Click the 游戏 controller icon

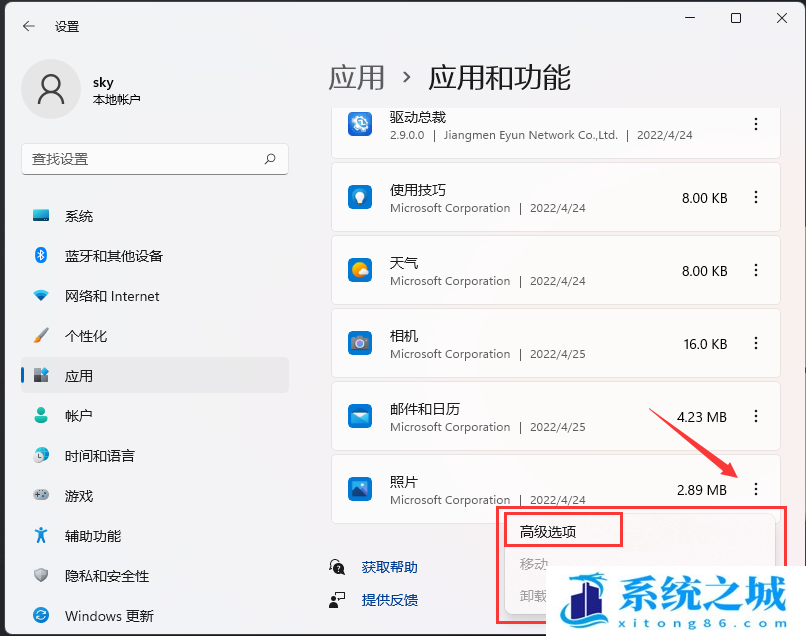point(41,495)
